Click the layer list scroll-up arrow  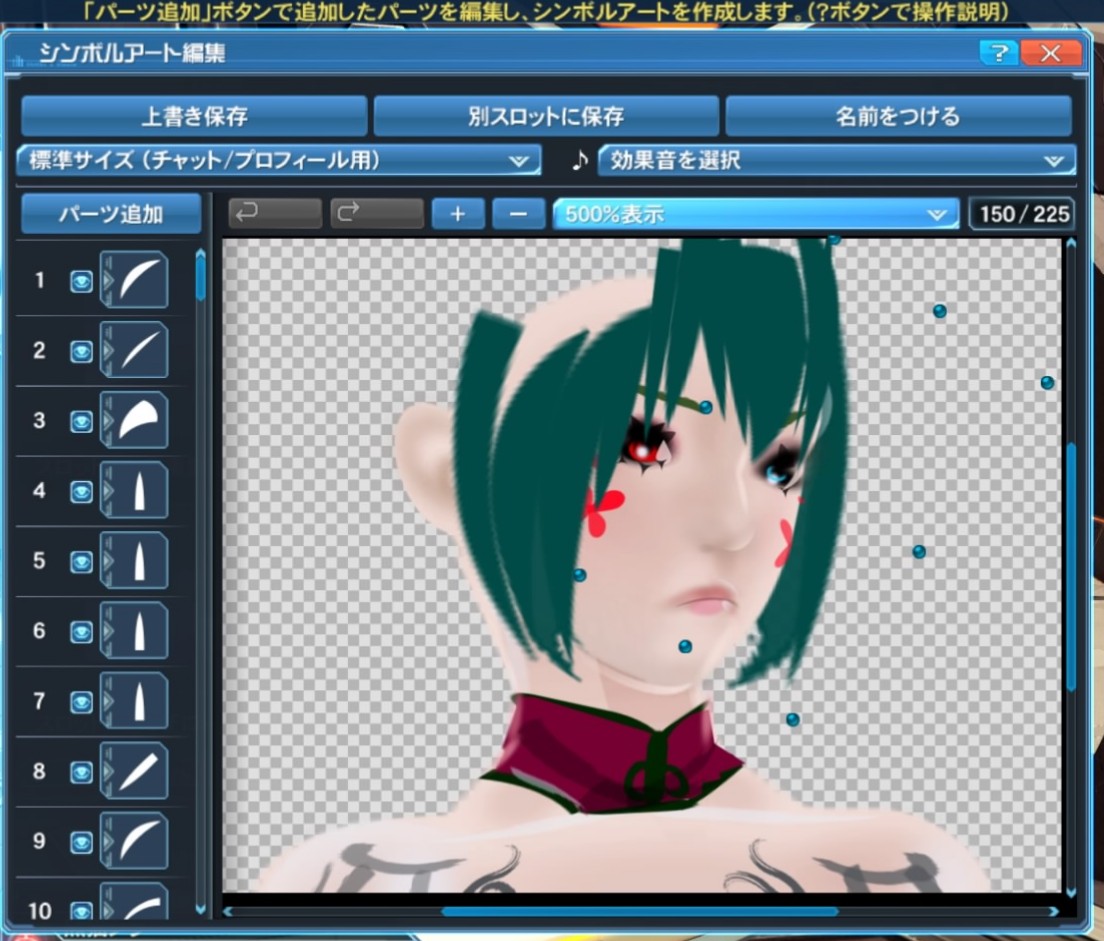[x=201, y=252]
